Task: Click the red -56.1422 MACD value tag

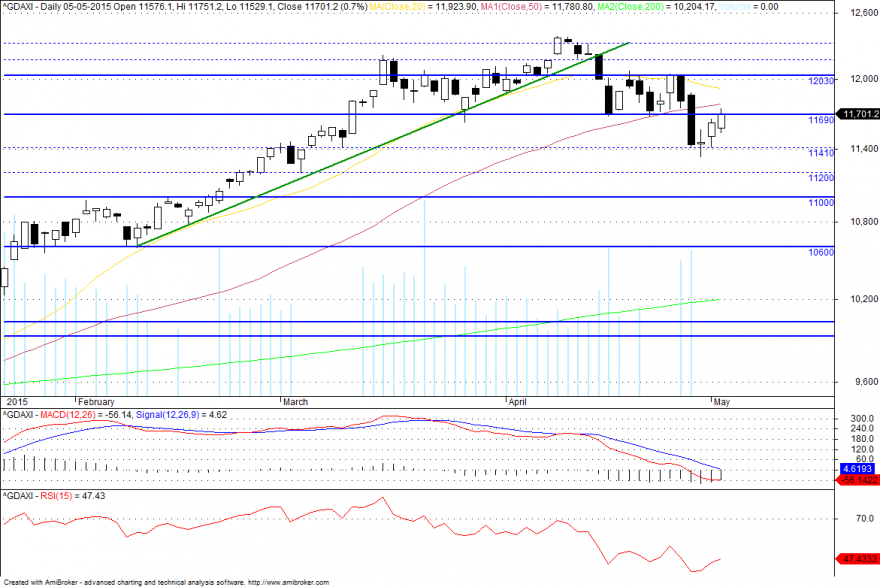Action: tap(857, 480)
